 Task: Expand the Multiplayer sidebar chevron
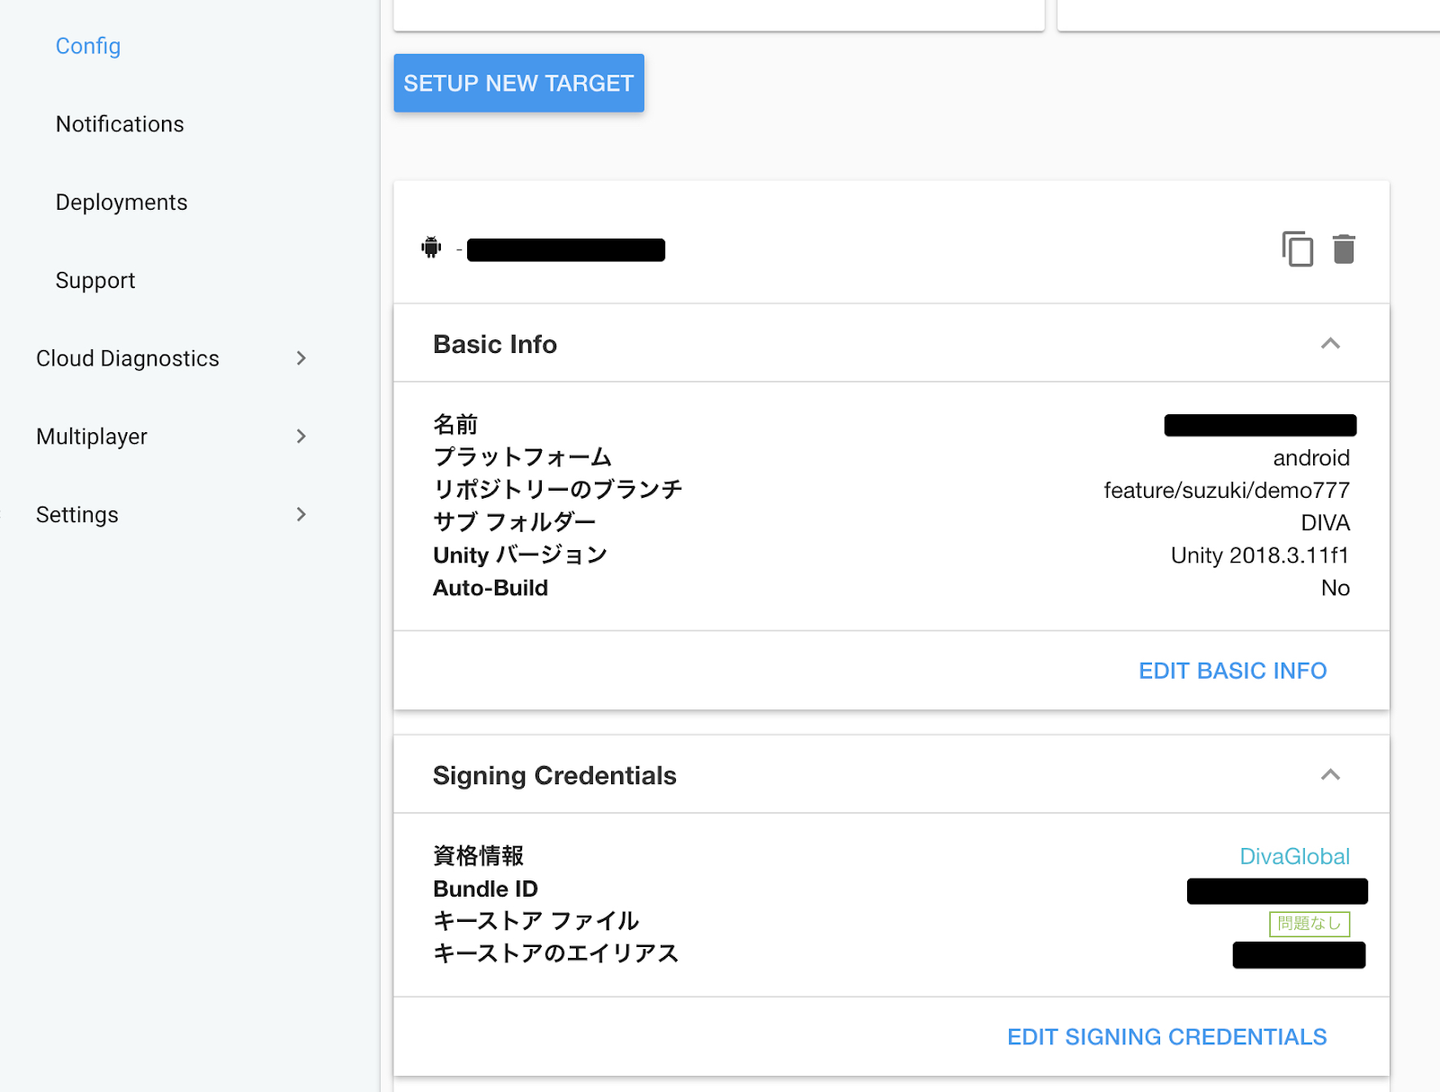pos(301,436)
